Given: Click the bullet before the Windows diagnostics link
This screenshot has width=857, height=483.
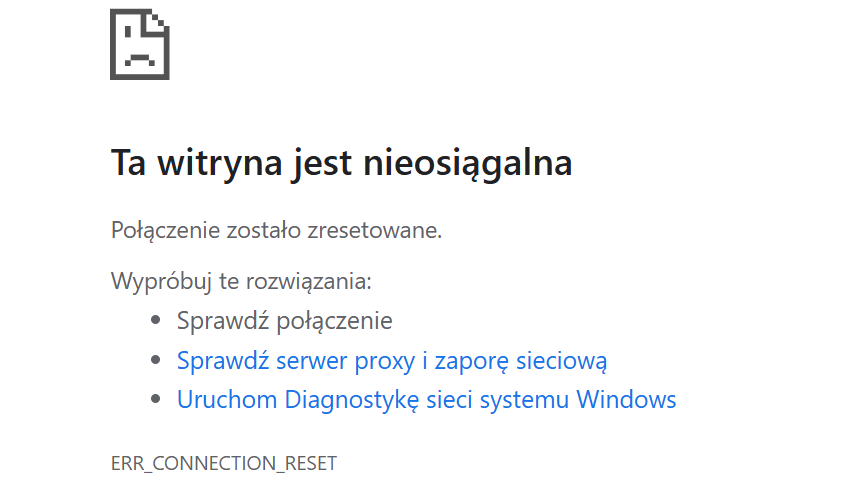Looking at the screenshot, I should click(x=155, y=399).
